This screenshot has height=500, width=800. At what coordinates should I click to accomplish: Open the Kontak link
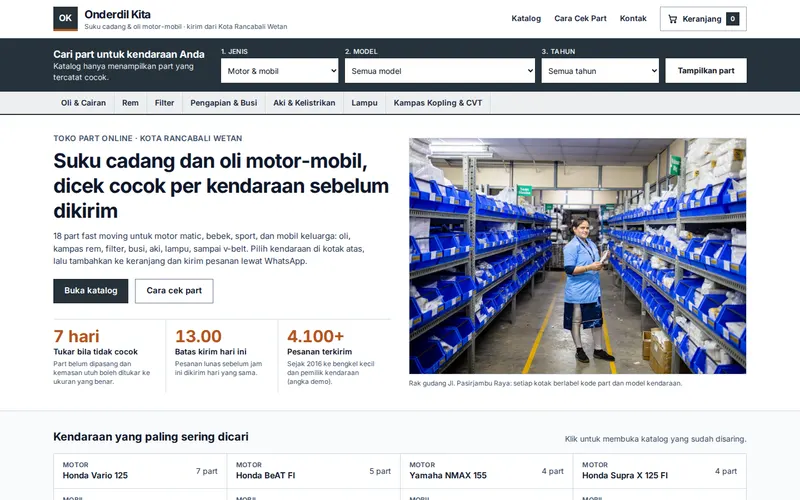coord(633,18)
